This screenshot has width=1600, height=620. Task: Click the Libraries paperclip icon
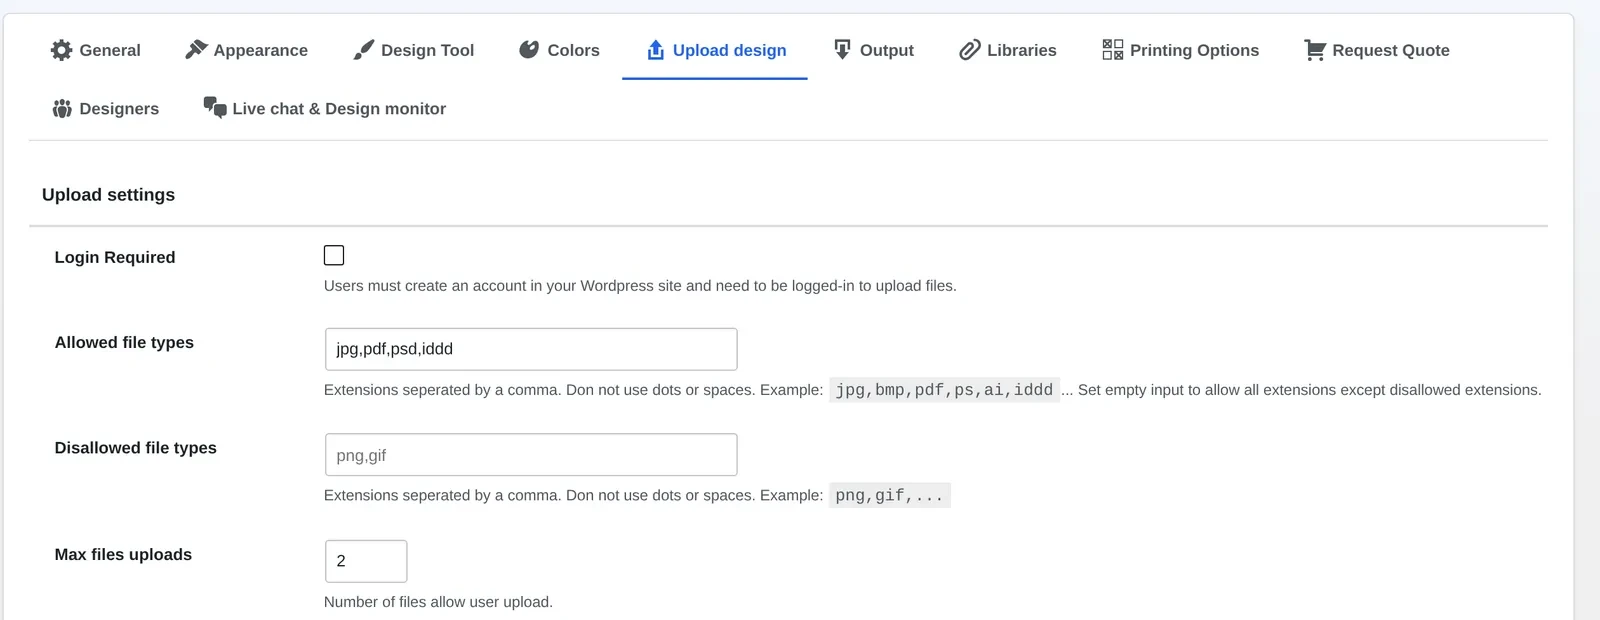coord(969,50)
